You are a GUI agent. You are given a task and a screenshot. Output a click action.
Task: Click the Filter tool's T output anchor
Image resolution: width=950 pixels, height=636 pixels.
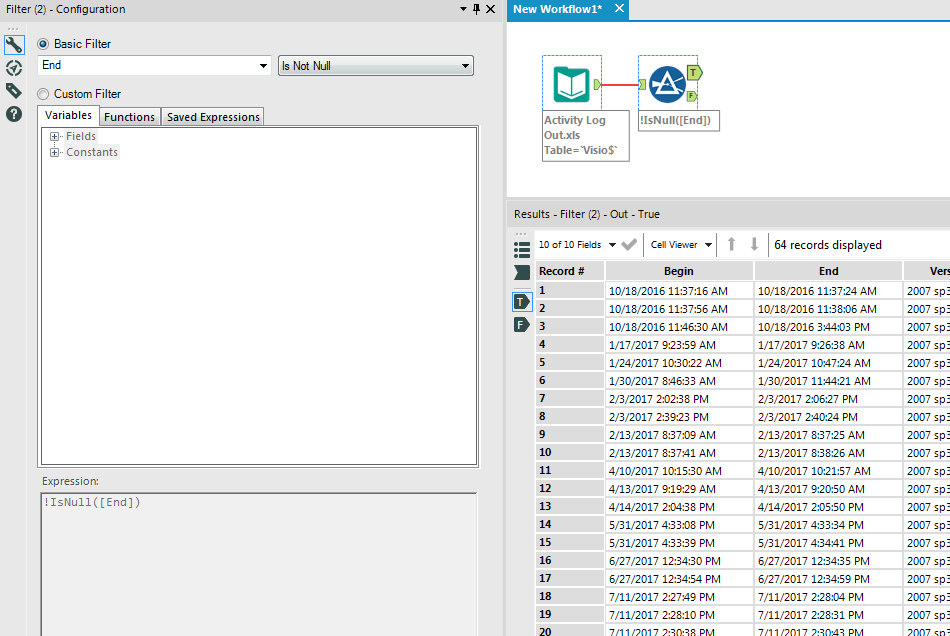point(694,73)
